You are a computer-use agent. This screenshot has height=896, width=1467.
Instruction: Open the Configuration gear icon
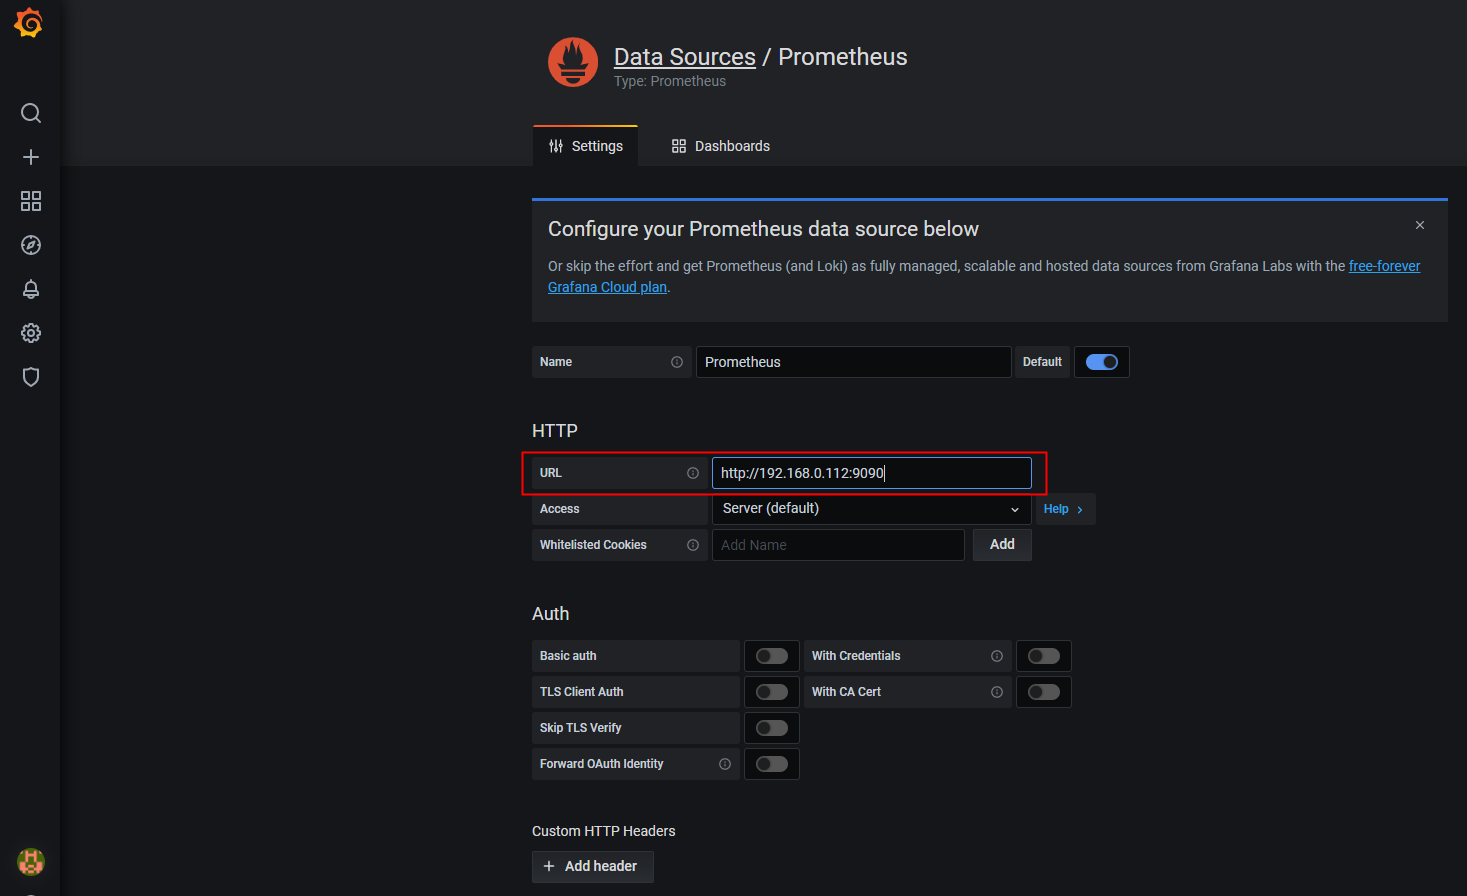click(x=31, y=333)
